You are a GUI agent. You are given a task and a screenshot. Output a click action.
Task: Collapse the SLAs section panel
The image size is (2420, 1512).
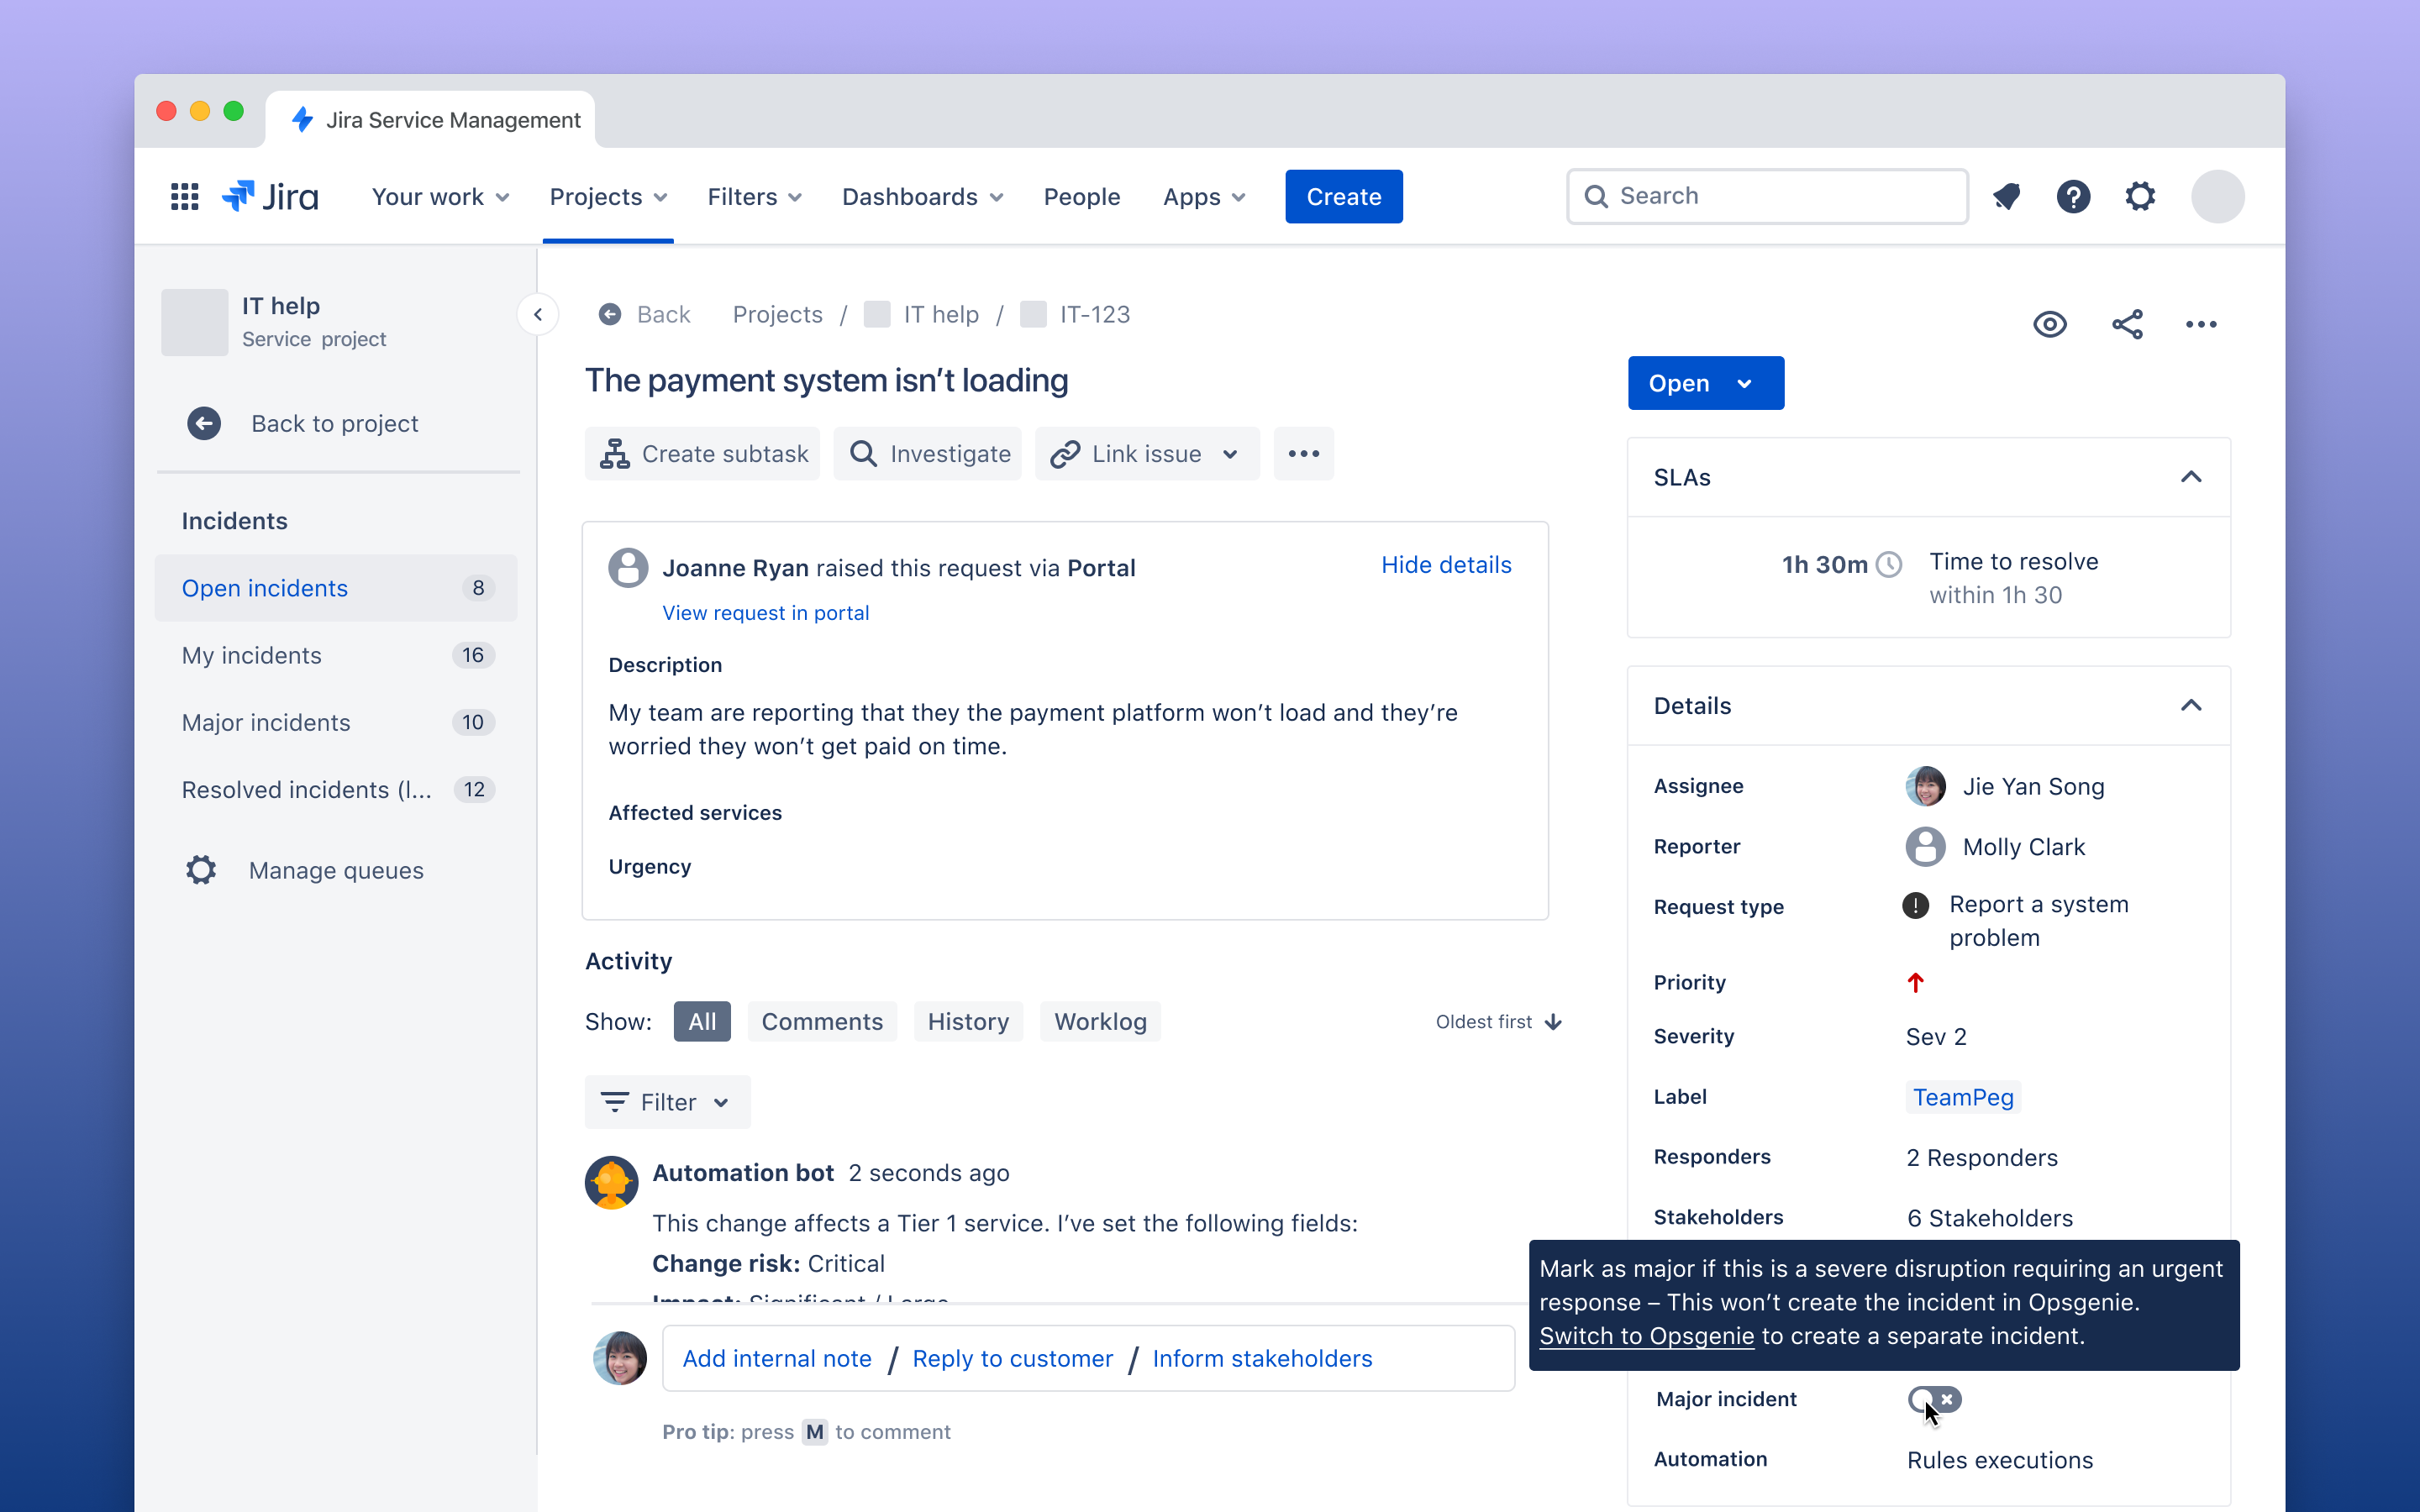(x=2191, y=477)
